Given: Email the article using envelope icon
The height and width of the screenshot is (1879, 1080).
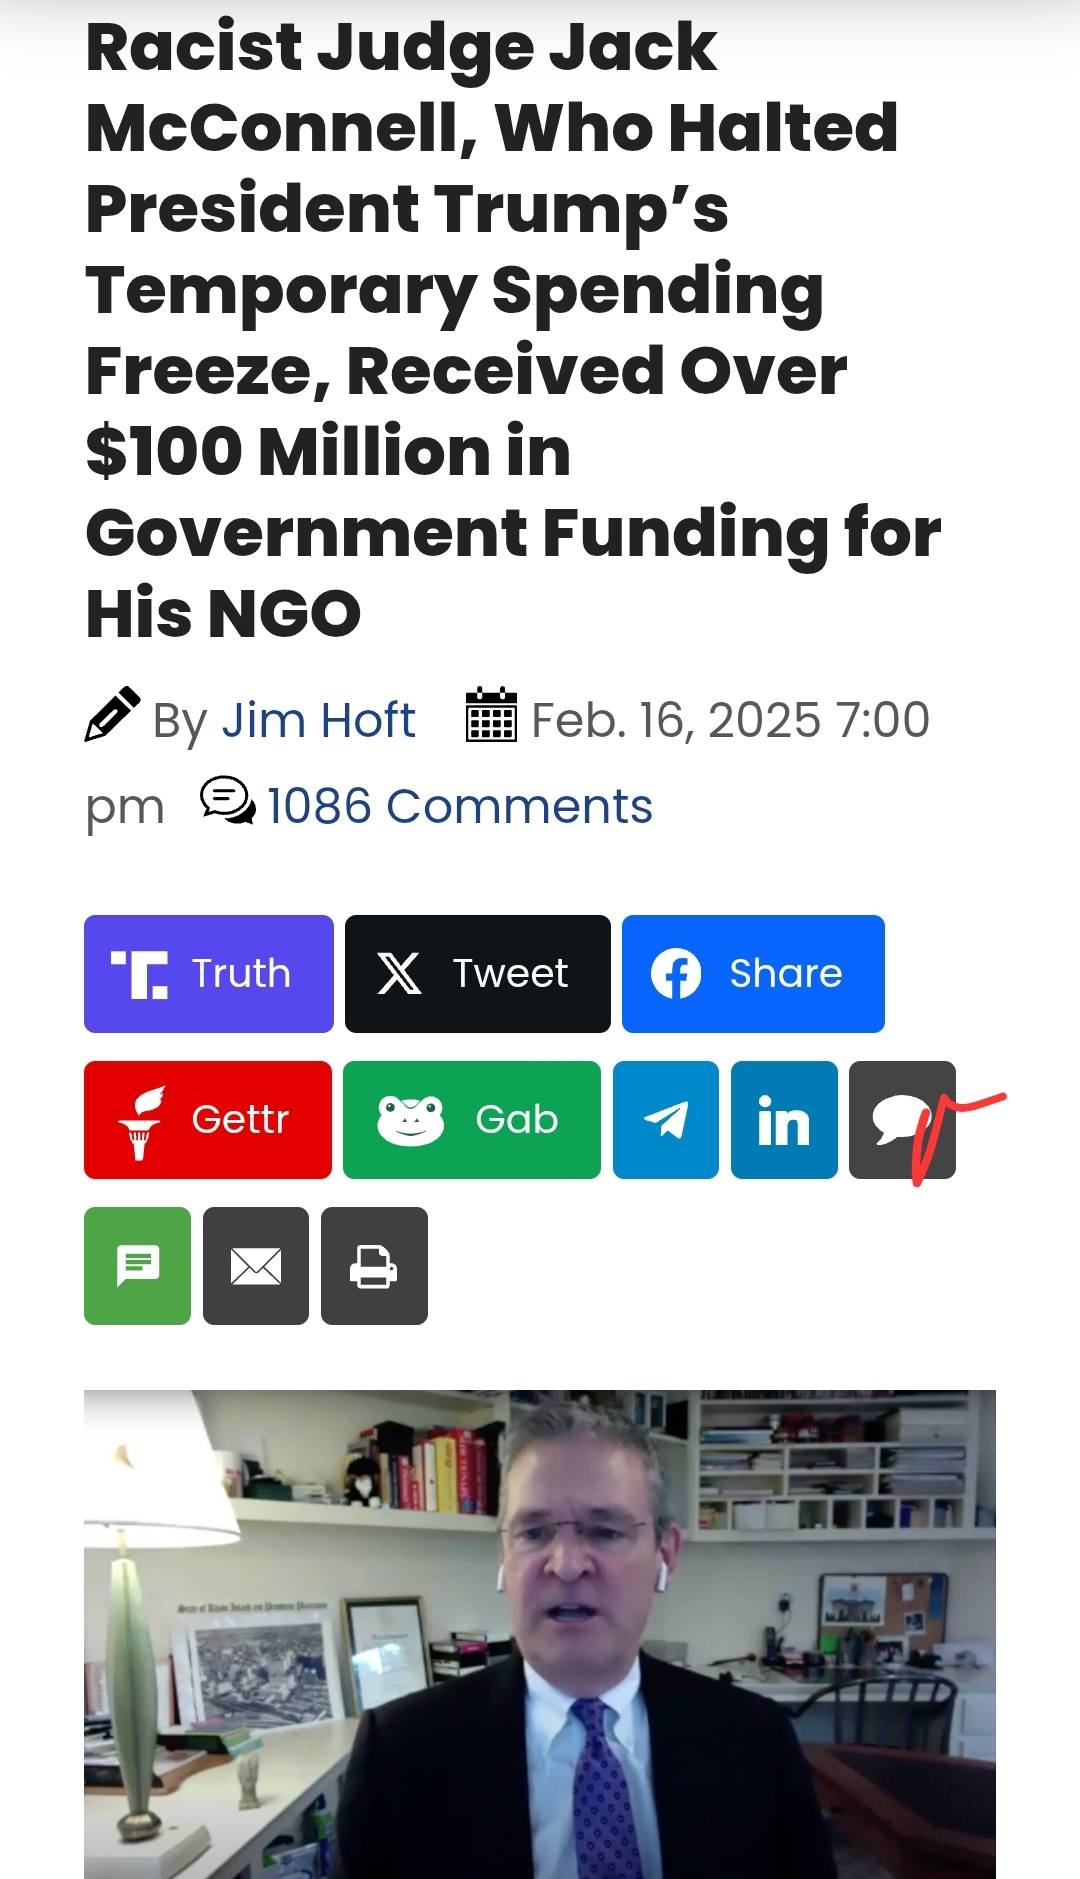Looking at the screenshot, I should click(255, 1265).
